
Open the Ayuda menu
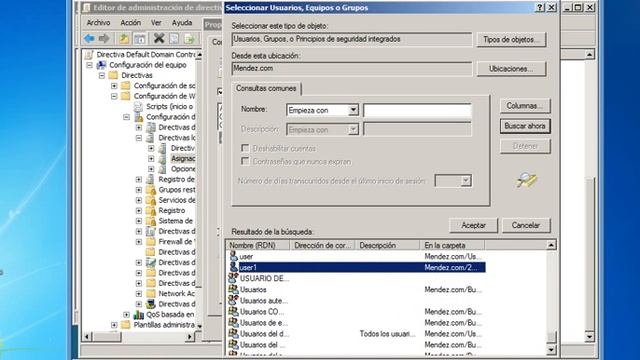click(x=182, y=23)
